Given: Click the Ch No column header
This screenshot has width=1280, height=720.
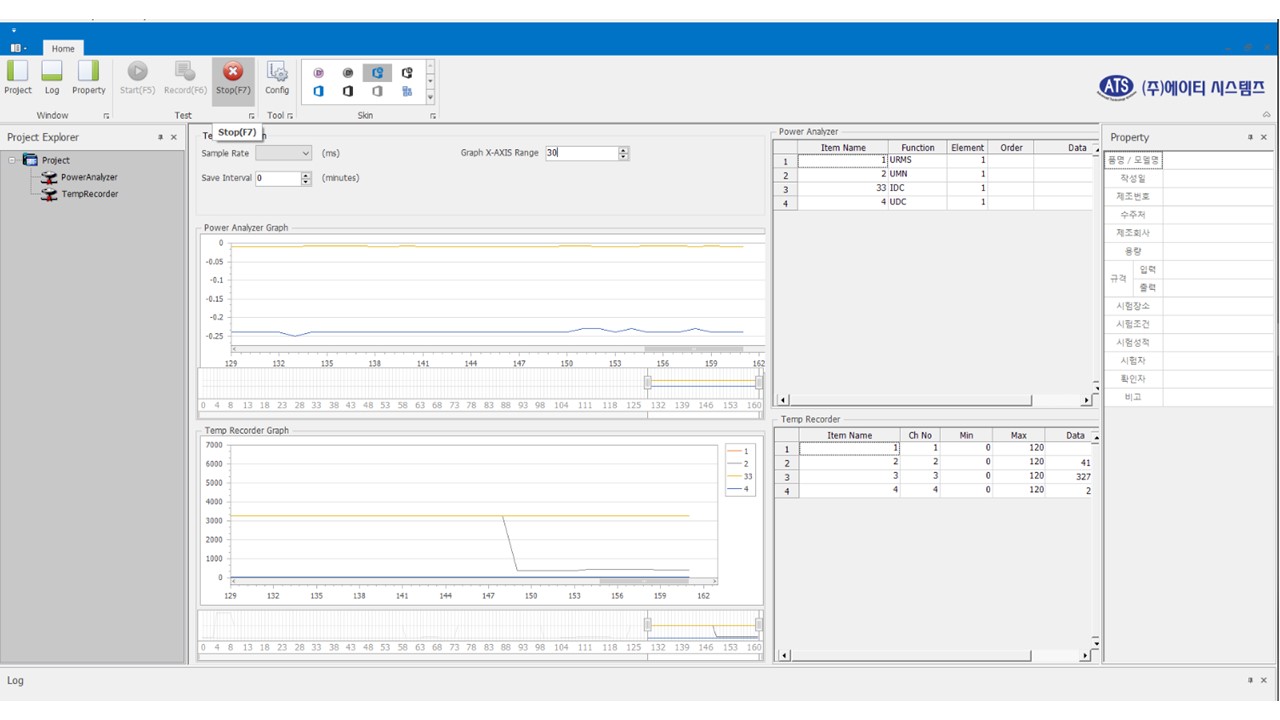Looking at the screenshot, I should point(919,435).
